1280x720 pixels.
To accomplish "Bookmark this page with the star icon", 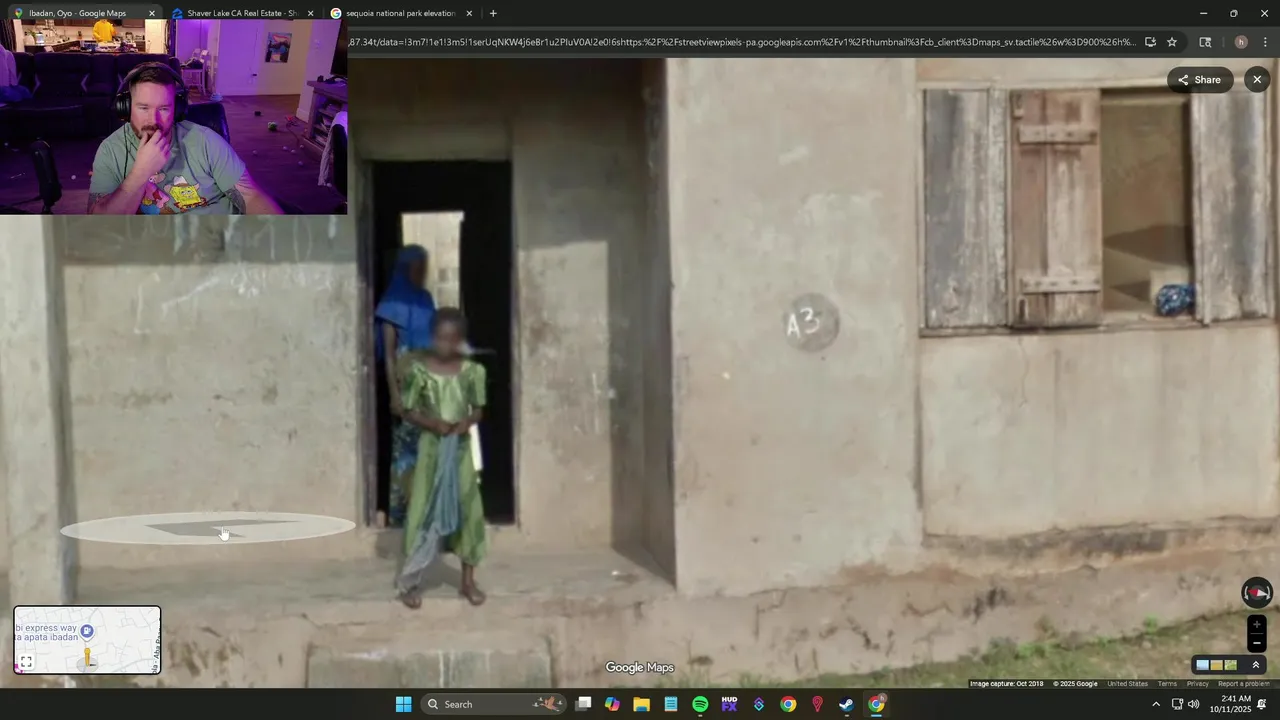I will pyautogui.click(x=1172, y=42).
